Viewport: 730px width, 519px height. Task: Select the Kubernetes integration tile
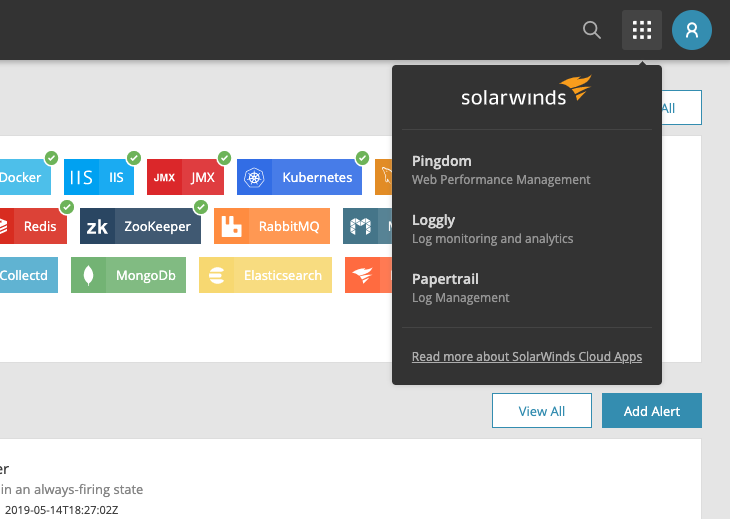click(299, 177)
